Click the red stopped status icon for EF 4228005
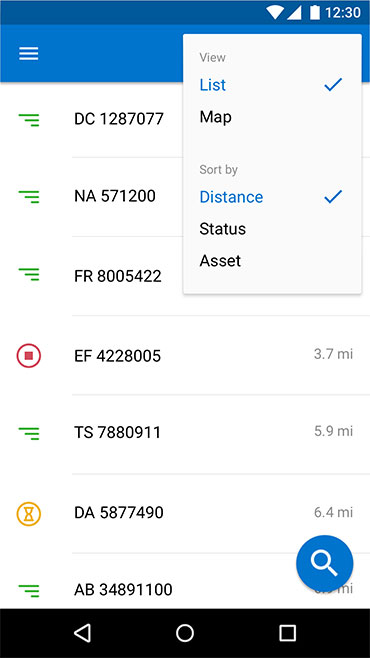The width and height of the screenshot is (370, 658). pyautogui.click(x=29, y=356)
